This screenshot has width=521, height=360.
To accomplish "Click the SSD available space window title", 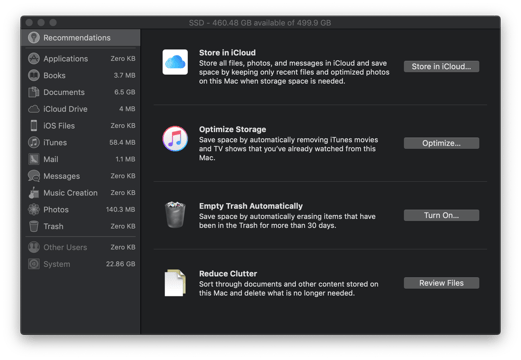I will [260, 23].
